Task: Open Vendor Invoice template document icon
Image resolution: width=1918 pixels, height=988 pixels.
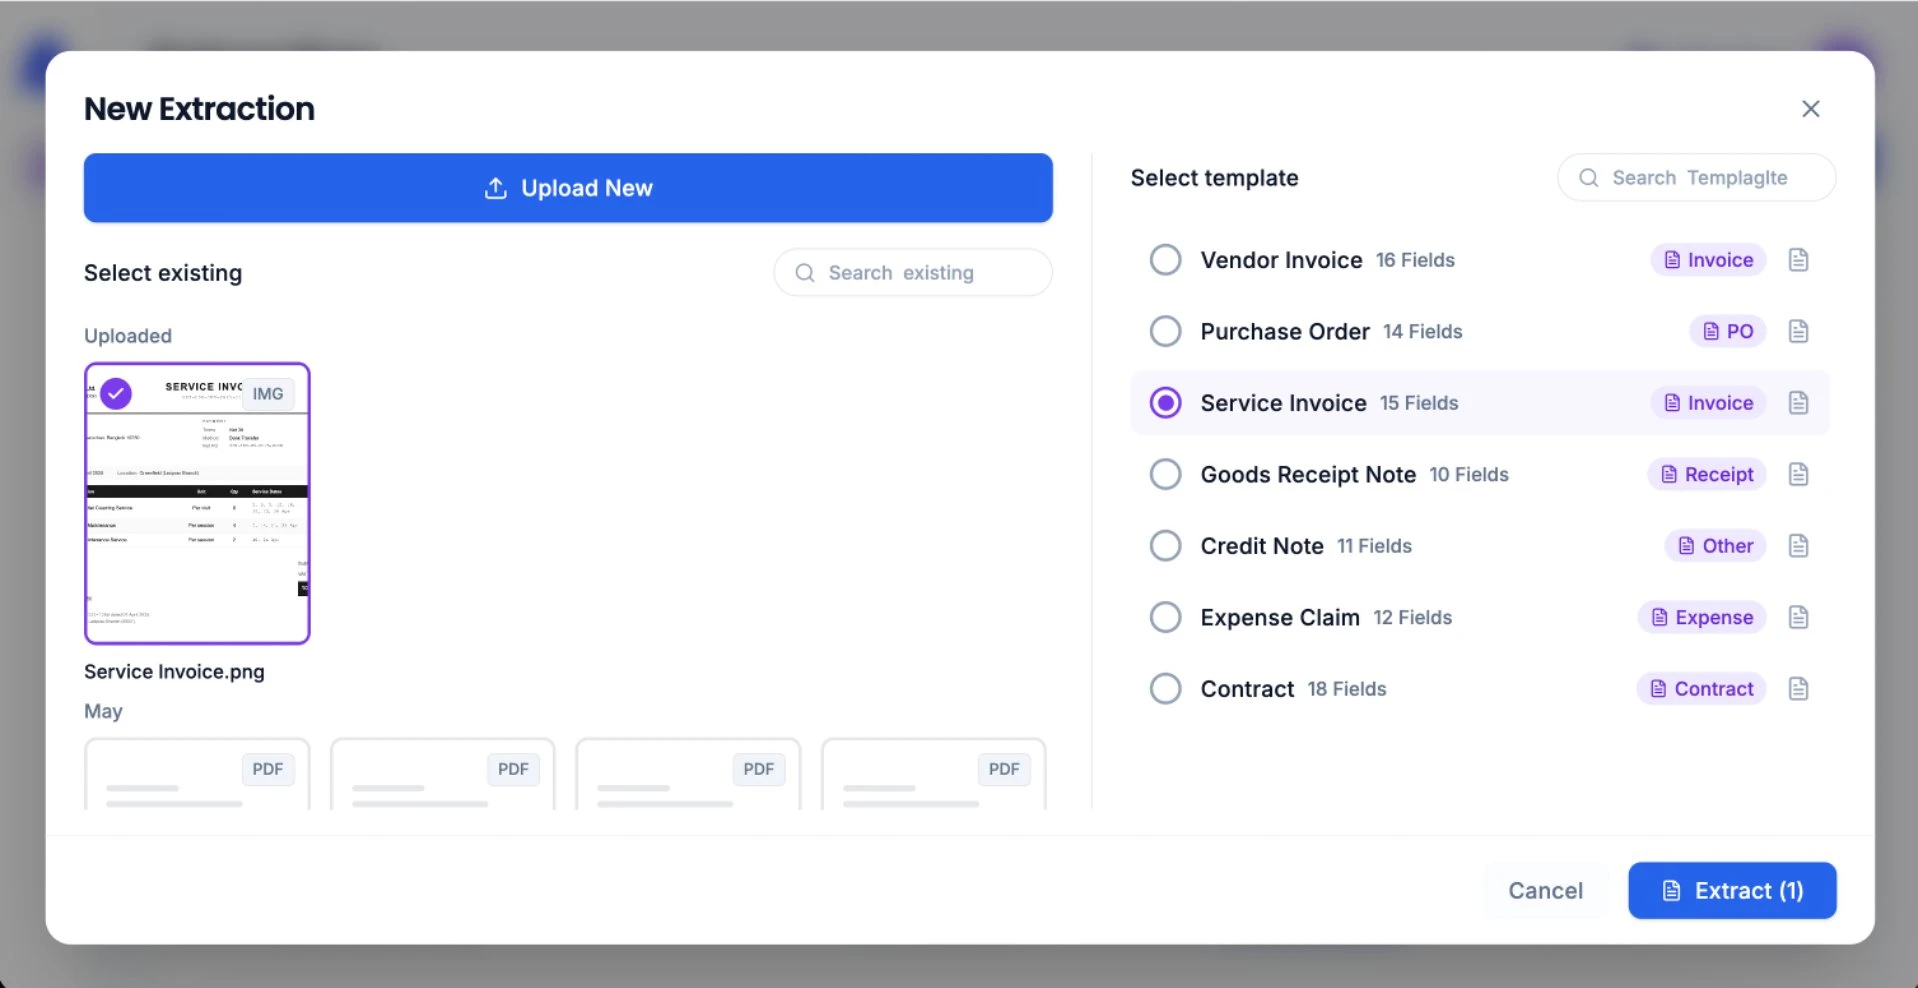Action: coord(1798,260)
